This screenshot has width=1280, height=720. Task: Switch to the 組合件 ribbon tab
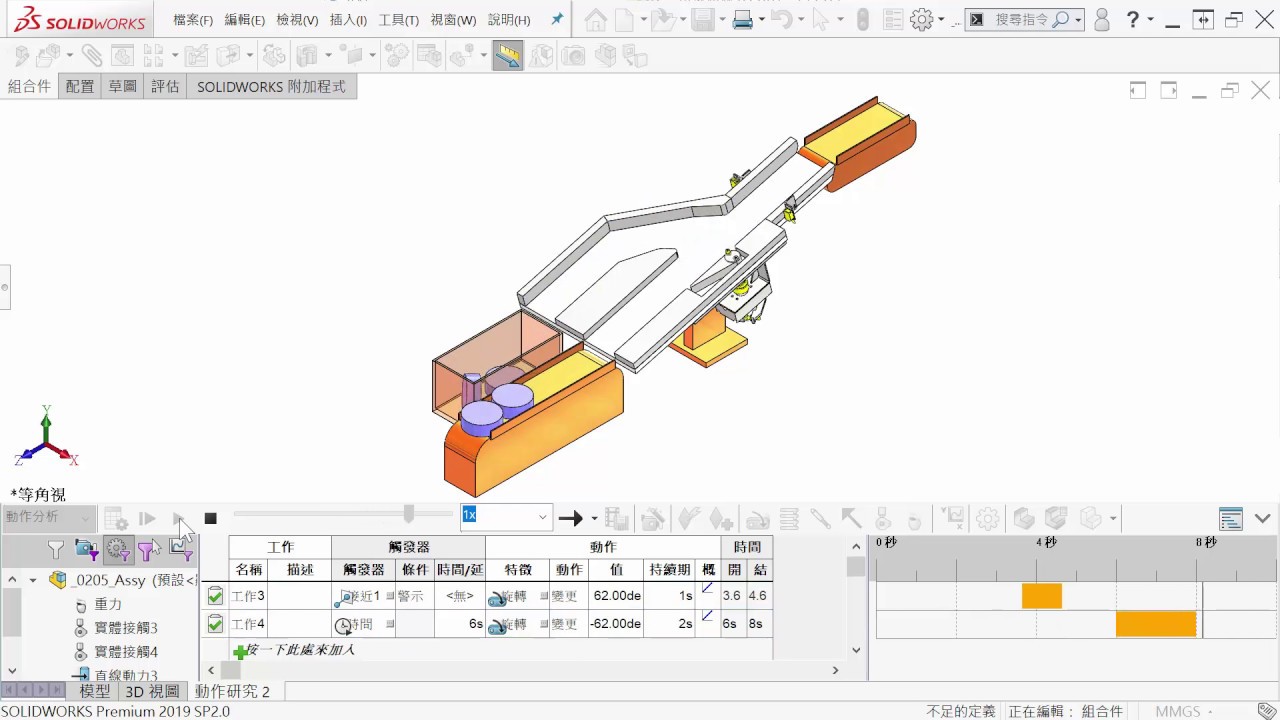(29, 87)
